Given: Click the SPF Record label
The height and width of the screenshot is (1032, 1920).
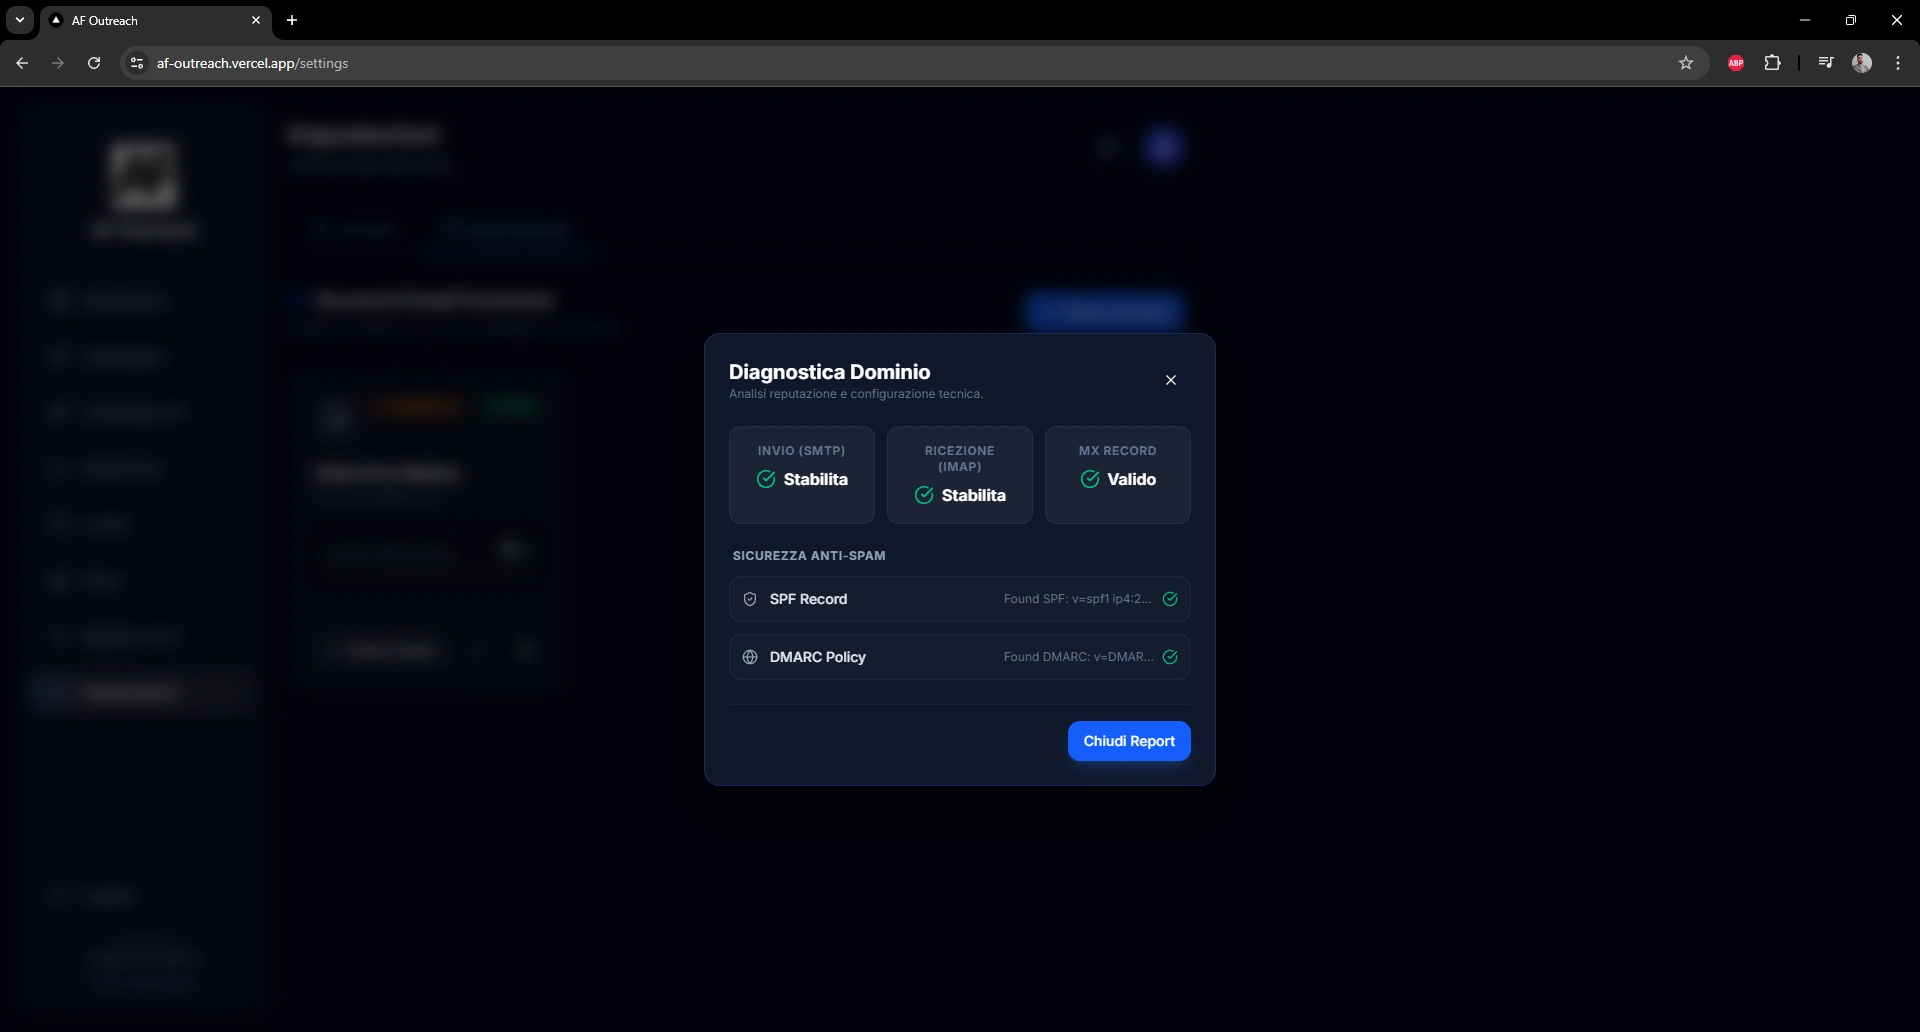Looking at the screenshot, I should pos(808,599).
